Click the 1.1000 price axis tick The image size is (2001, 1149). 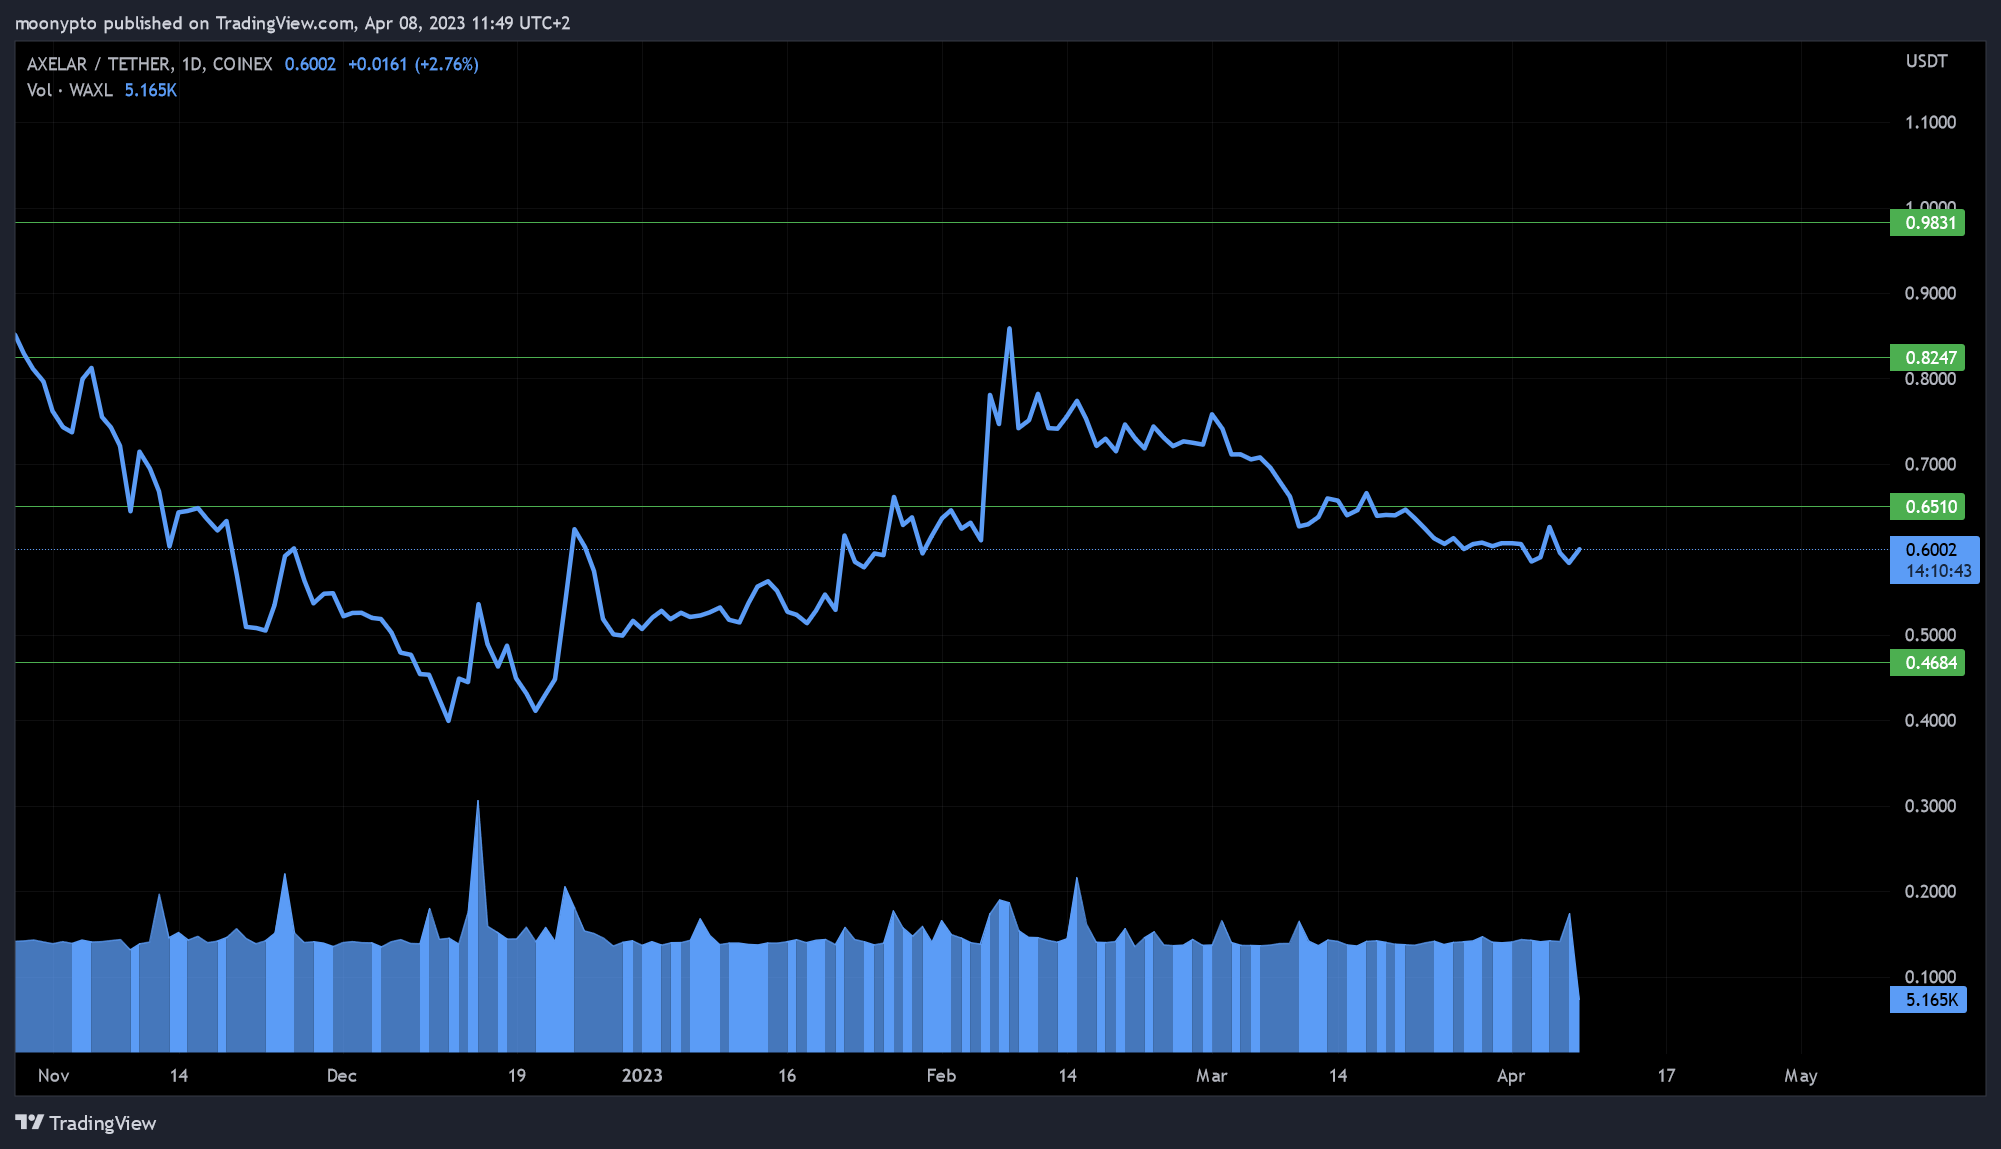[x=1930, y=122]
